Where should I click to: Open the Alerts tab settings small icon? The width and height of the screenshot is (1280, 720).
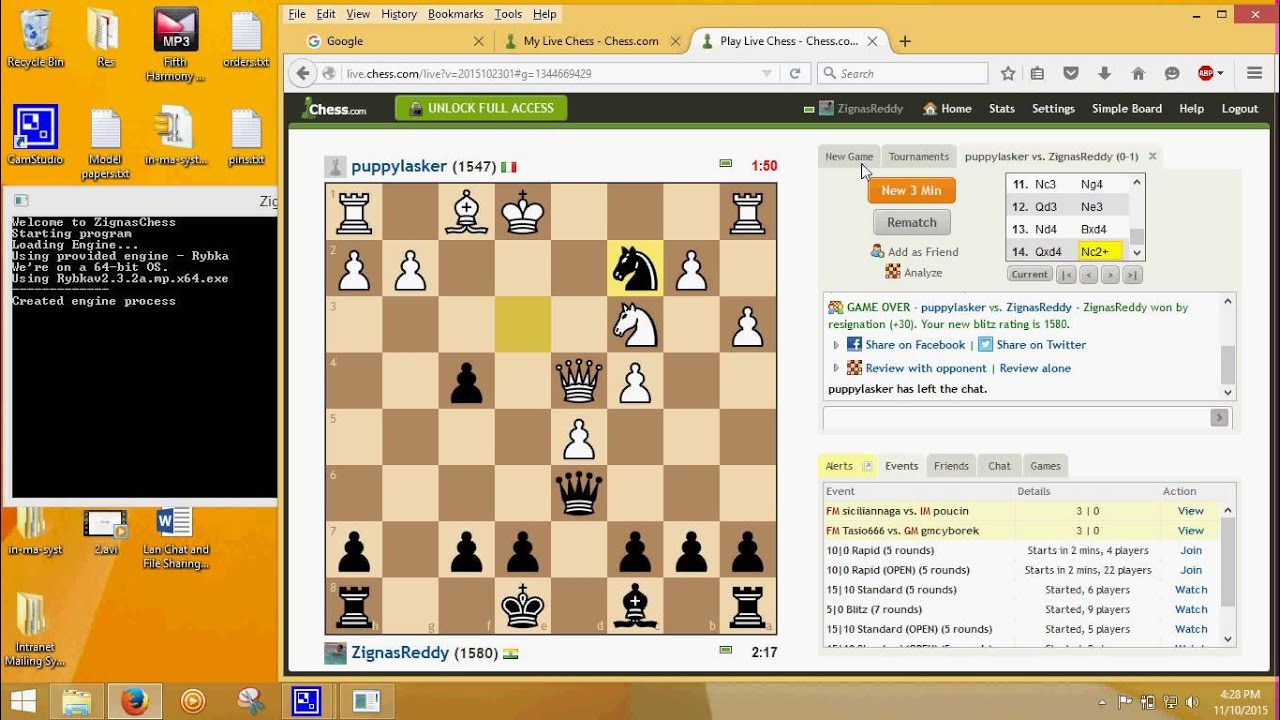coord(867,466)
